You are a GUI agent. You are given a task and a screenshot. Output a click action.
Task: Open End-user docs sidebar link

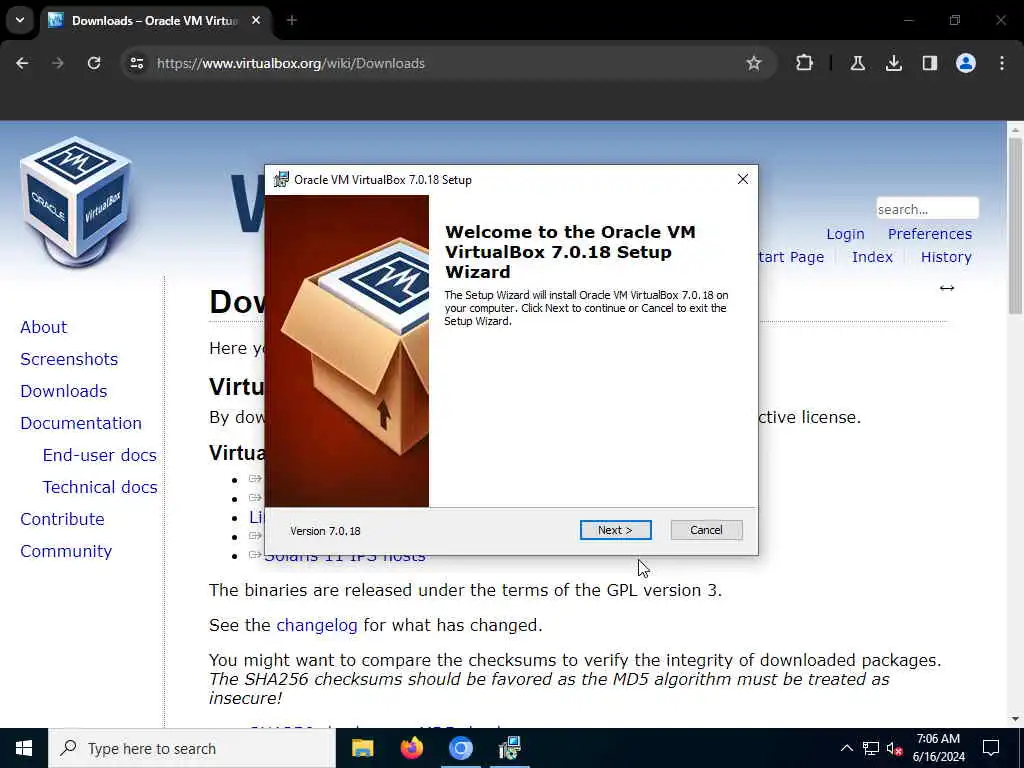pos(100,455)
